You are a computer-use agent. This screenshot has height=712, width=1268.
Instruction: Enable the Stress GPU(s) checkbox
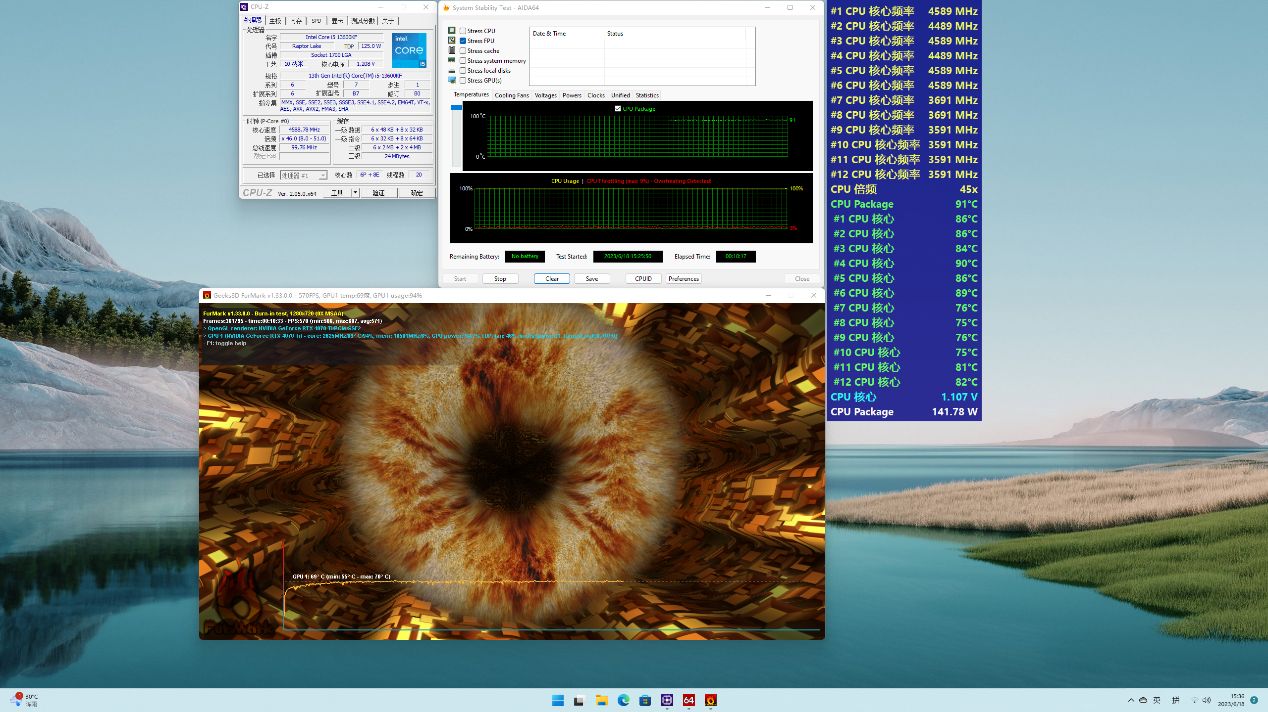coord(463,81)
